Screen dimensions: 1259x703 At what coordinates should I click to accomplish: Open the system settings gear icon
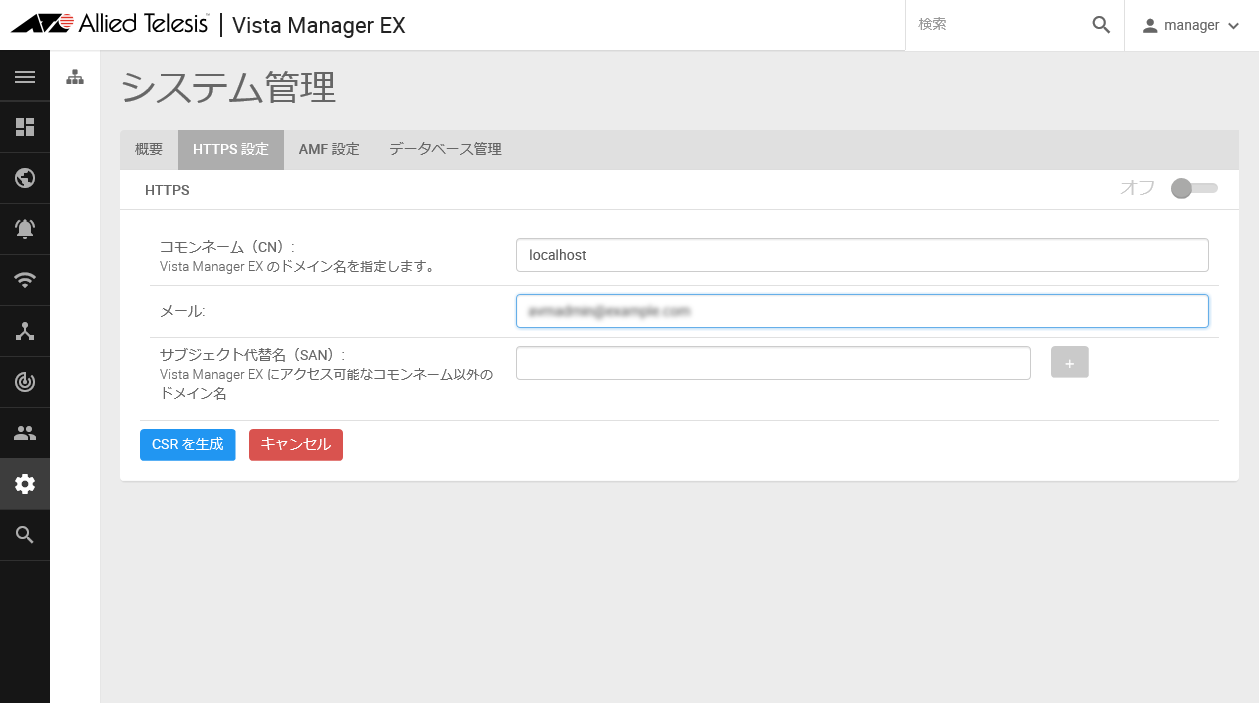(25, 484)
